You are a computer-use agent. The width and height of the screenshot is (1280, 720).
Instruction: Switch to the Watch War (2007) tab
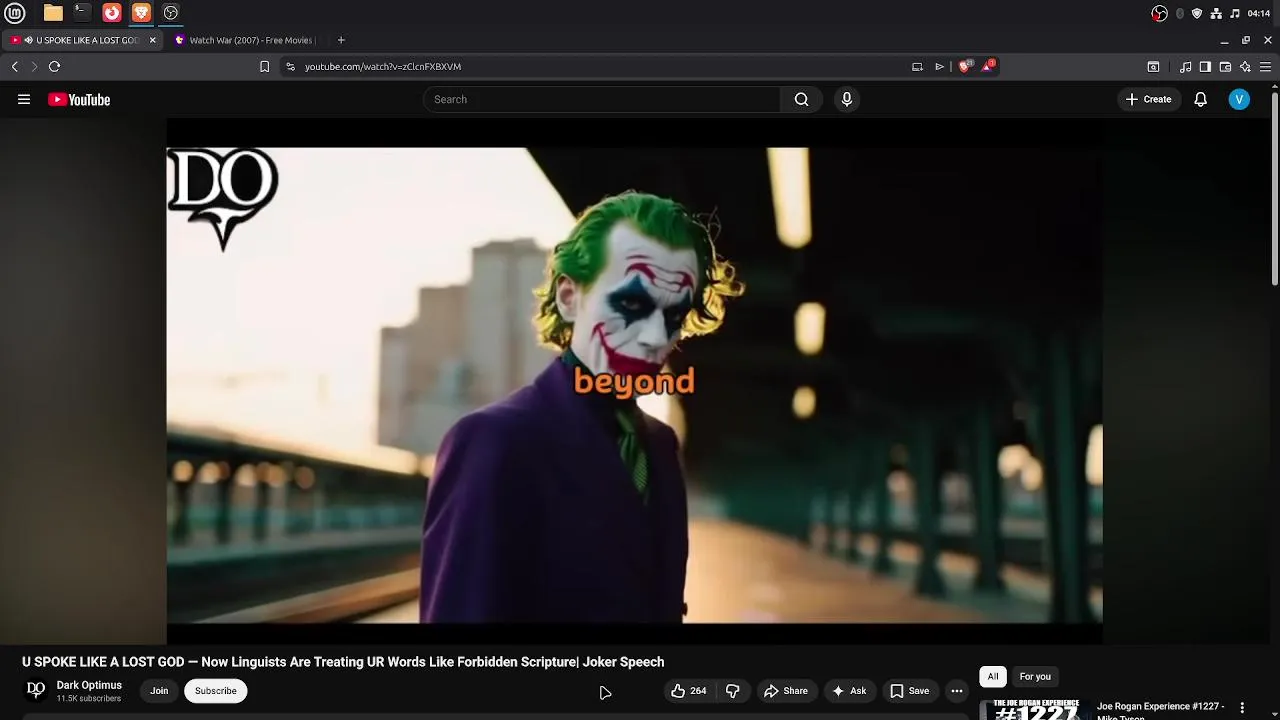click(246, 40)
